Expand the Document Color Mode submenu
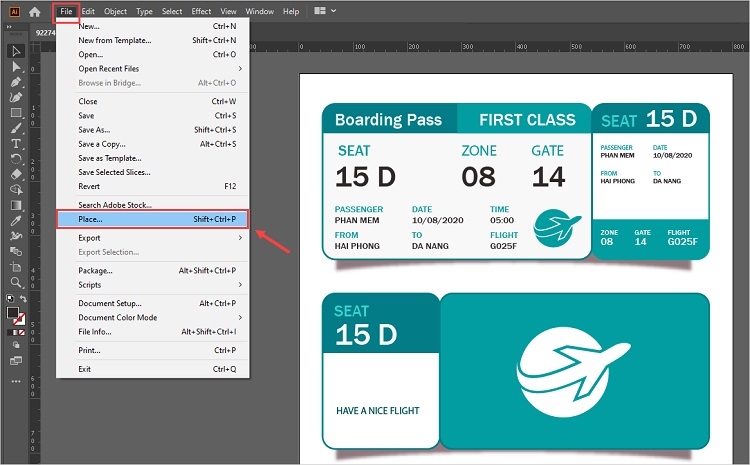Screen dimensions: 750x465 (x=240, y=317)
